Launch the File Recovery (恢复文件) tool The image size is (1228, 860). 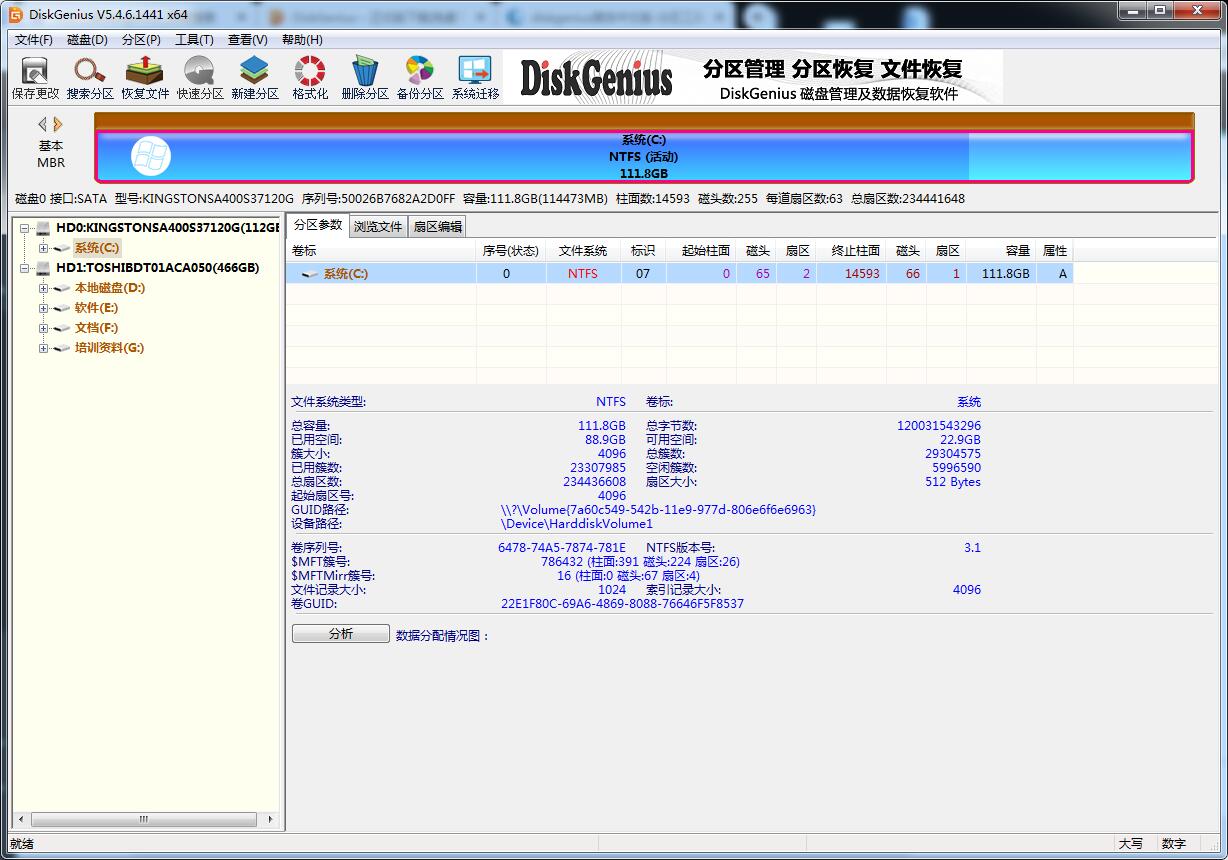[x=145, y=78]
